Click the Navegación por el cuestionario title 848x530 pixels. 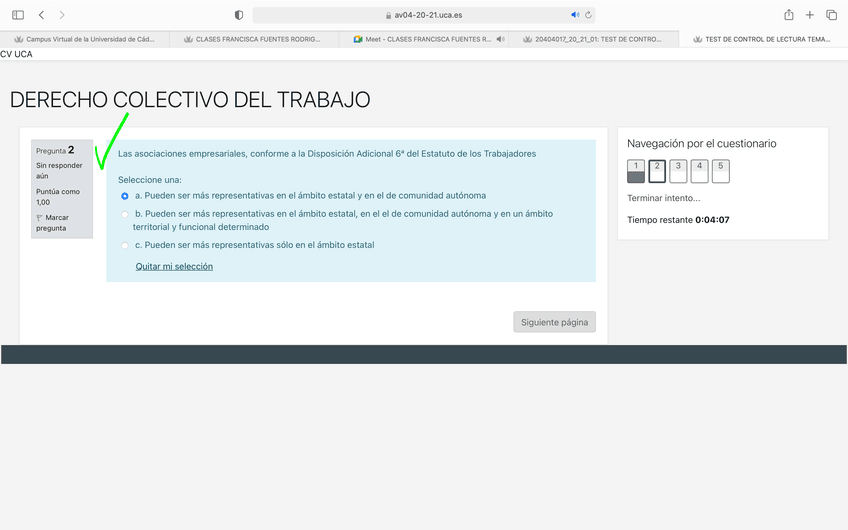[x=701, y=143]
